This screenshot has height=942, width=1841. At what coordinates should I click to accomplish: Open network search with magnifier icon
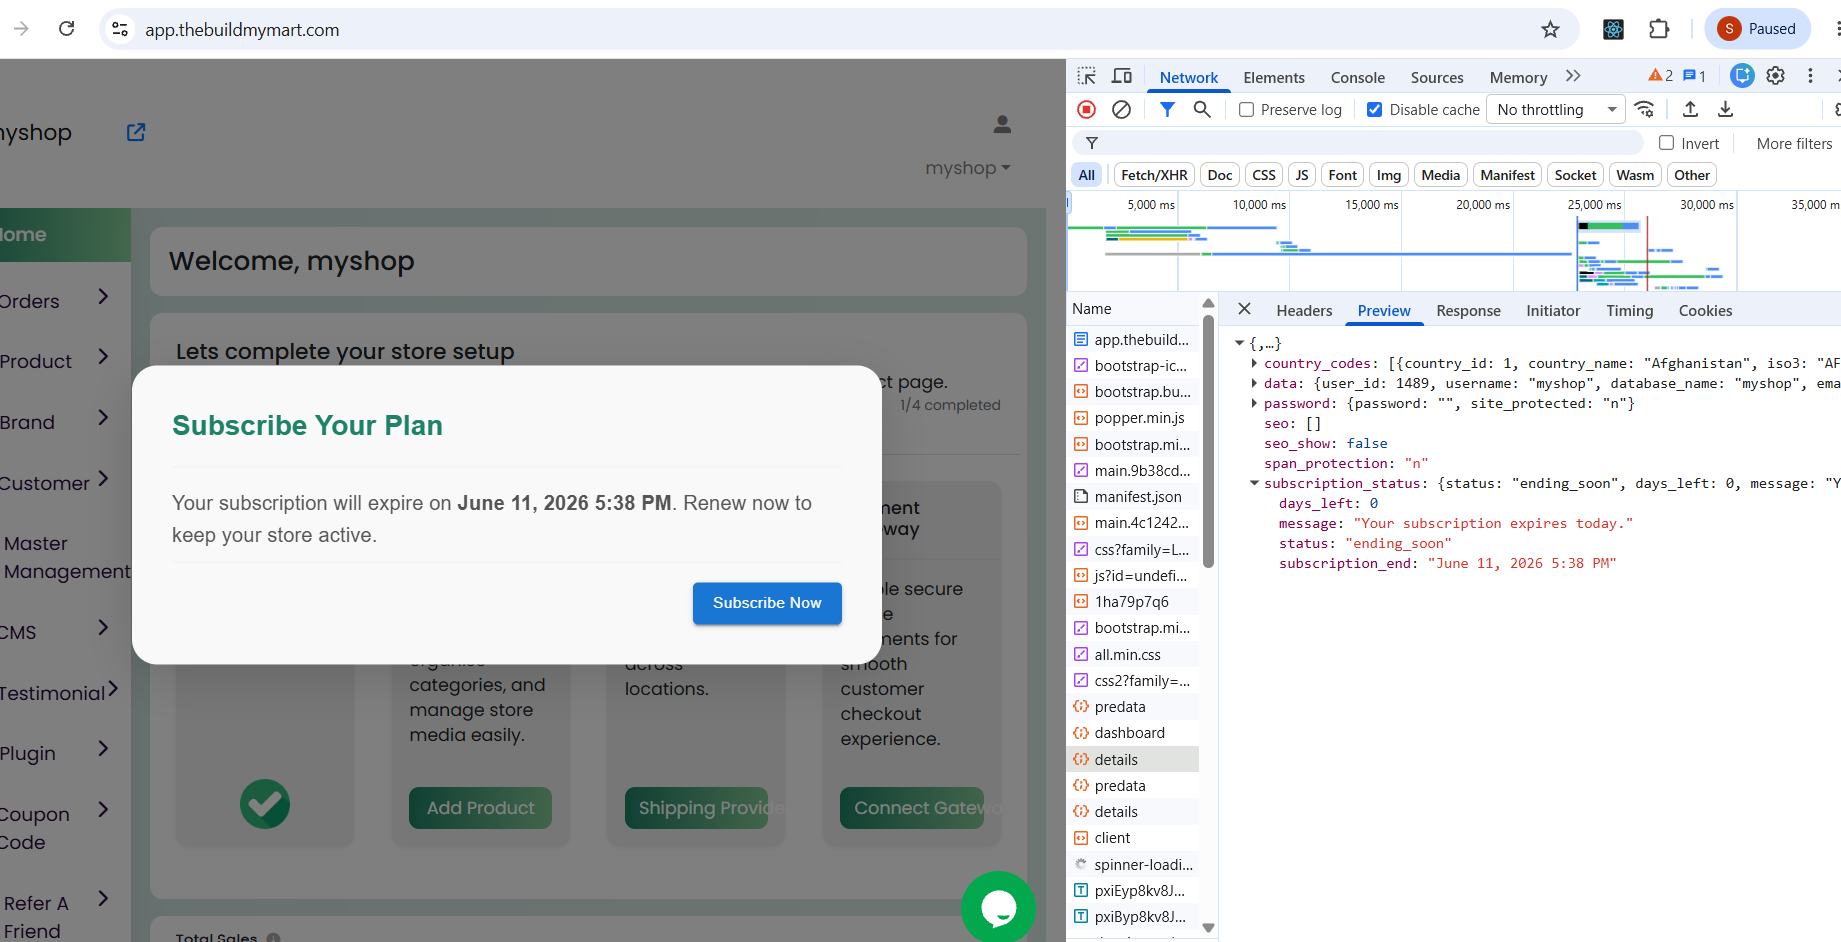1202,109
